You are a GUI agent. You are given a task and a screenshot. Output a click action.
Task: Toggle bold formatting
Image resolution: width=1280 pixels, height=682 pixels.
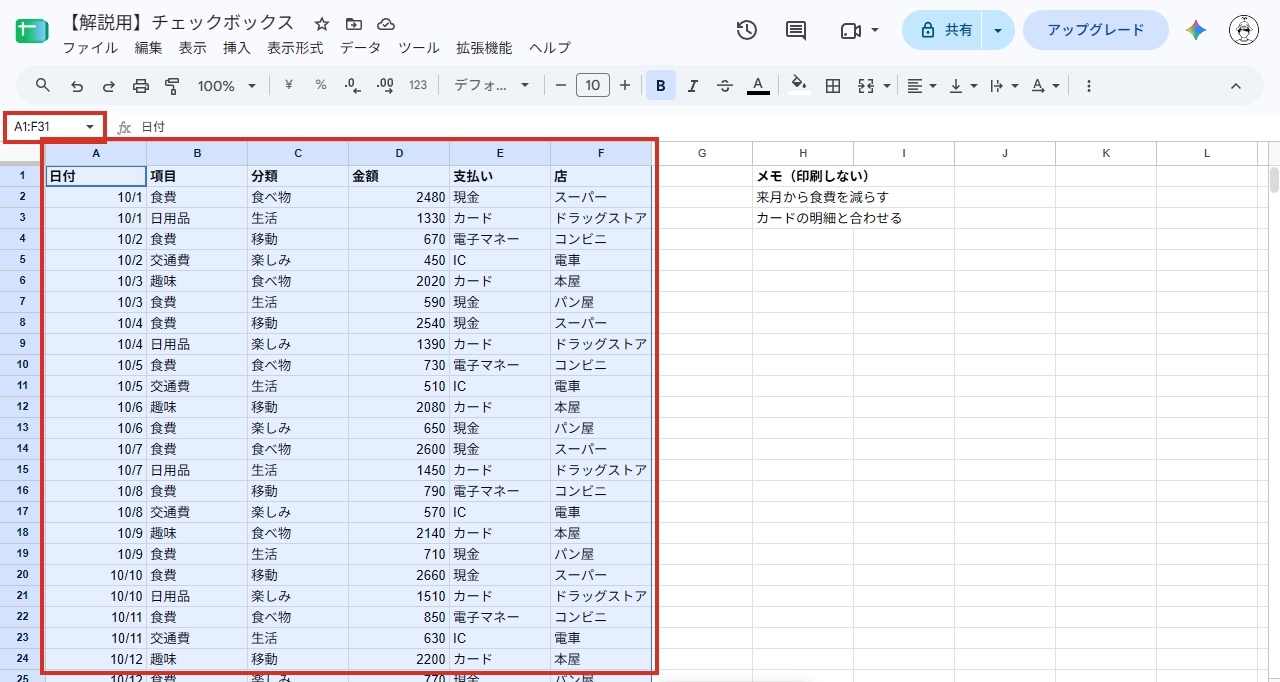[x=661, y=86]
